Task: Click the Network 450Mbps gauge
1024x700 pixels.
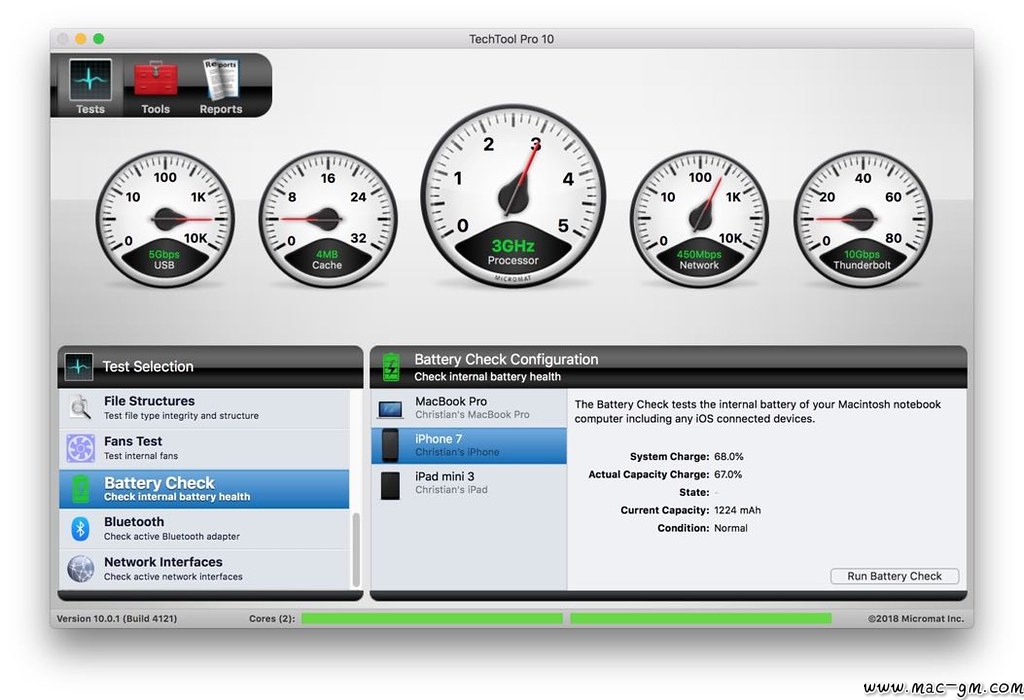Action: [699, 219]
